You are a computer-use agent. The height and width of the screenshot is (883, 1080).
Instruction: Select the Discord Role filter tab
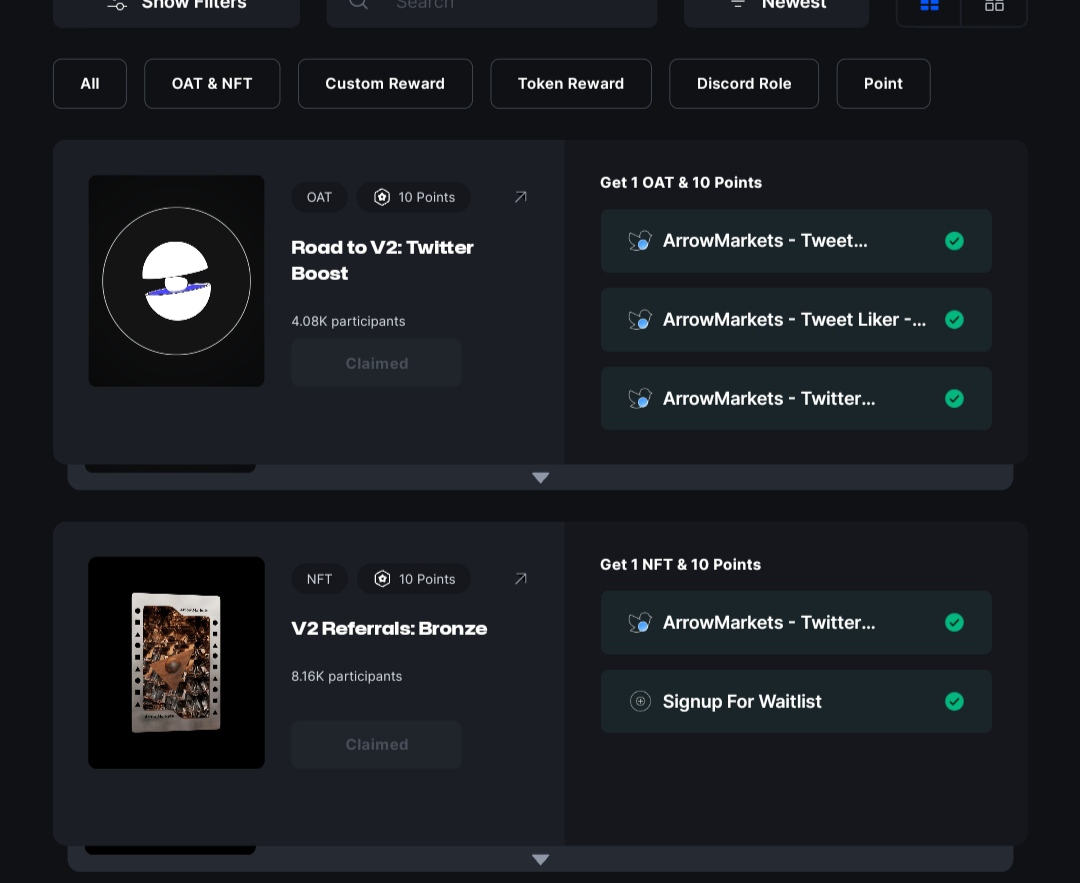743,84
